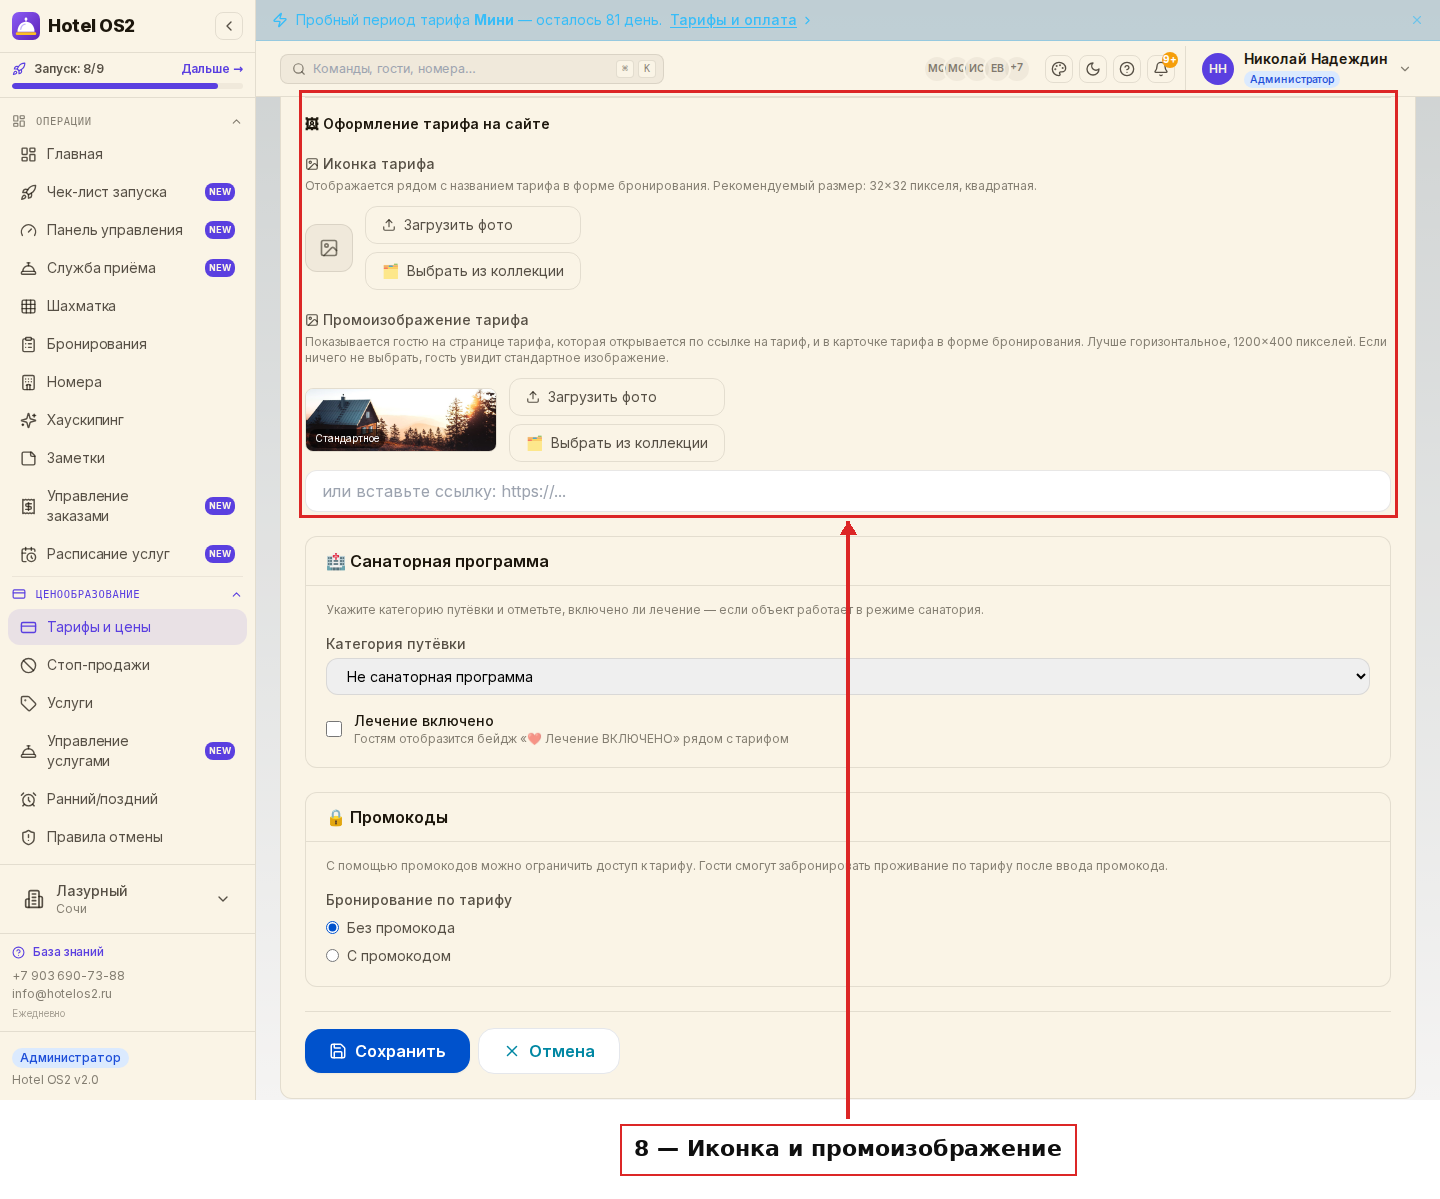Image resolution: width=1440 pixels, height=1199 pixels.
Task: Open the help question-mark icon
Action: coord(1127,69)
